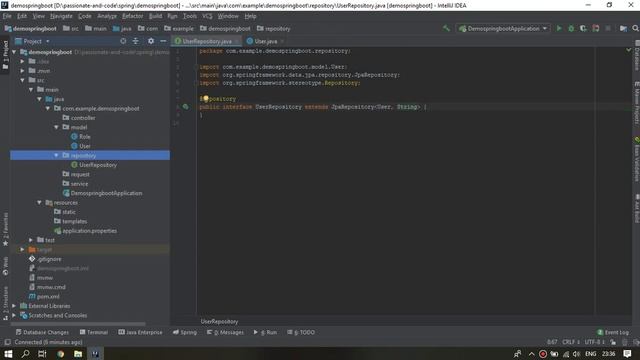Open the Terminal tool window
The width and height of the screenshot is (640, 360).
click(x=94, y=332)
